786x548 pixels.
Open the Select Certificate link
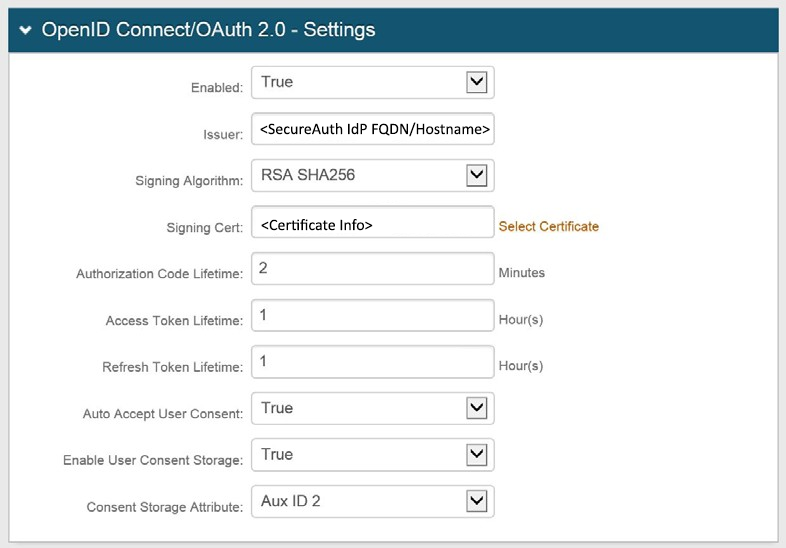pos(548,227)
